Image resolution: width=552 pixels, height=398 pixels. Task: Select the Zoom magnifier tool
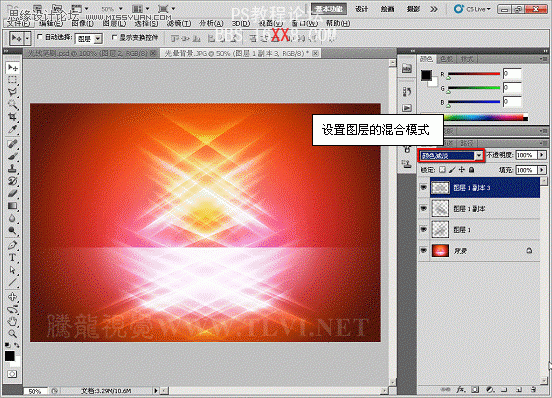pyautogui.click(x=13, y=333)
